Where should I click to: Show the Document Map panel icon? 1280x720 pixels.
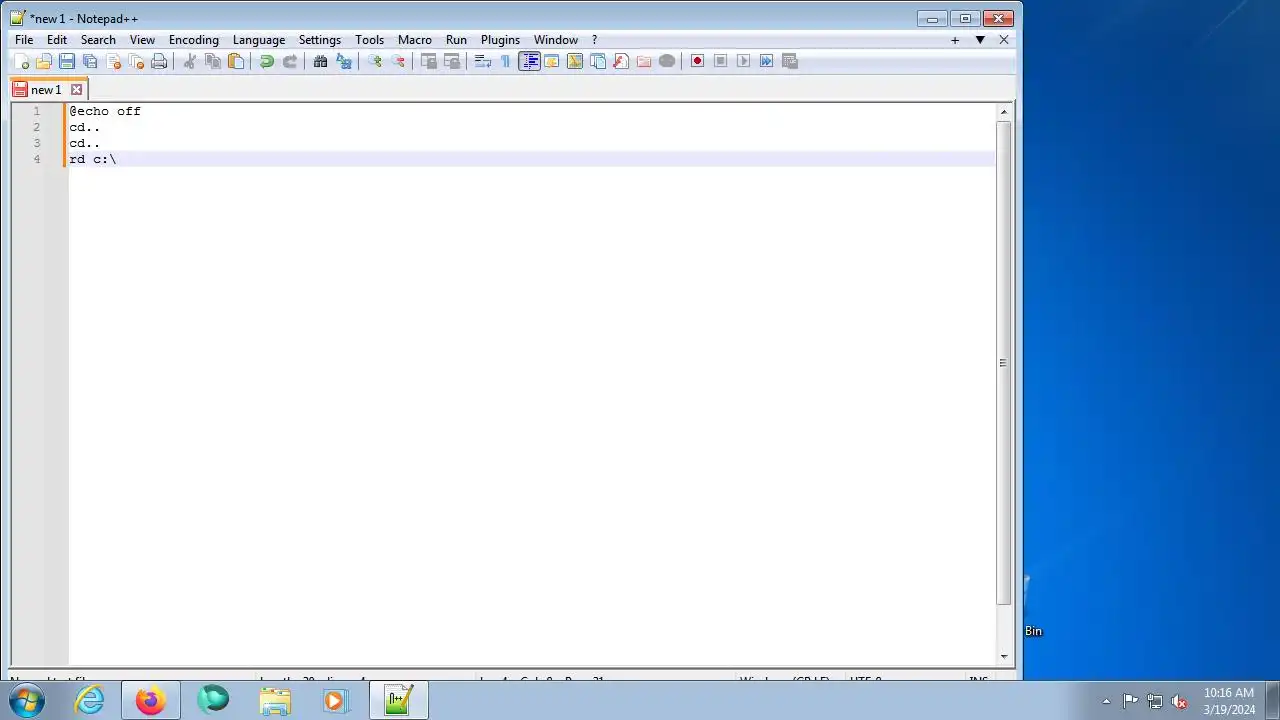coord(575,61)
